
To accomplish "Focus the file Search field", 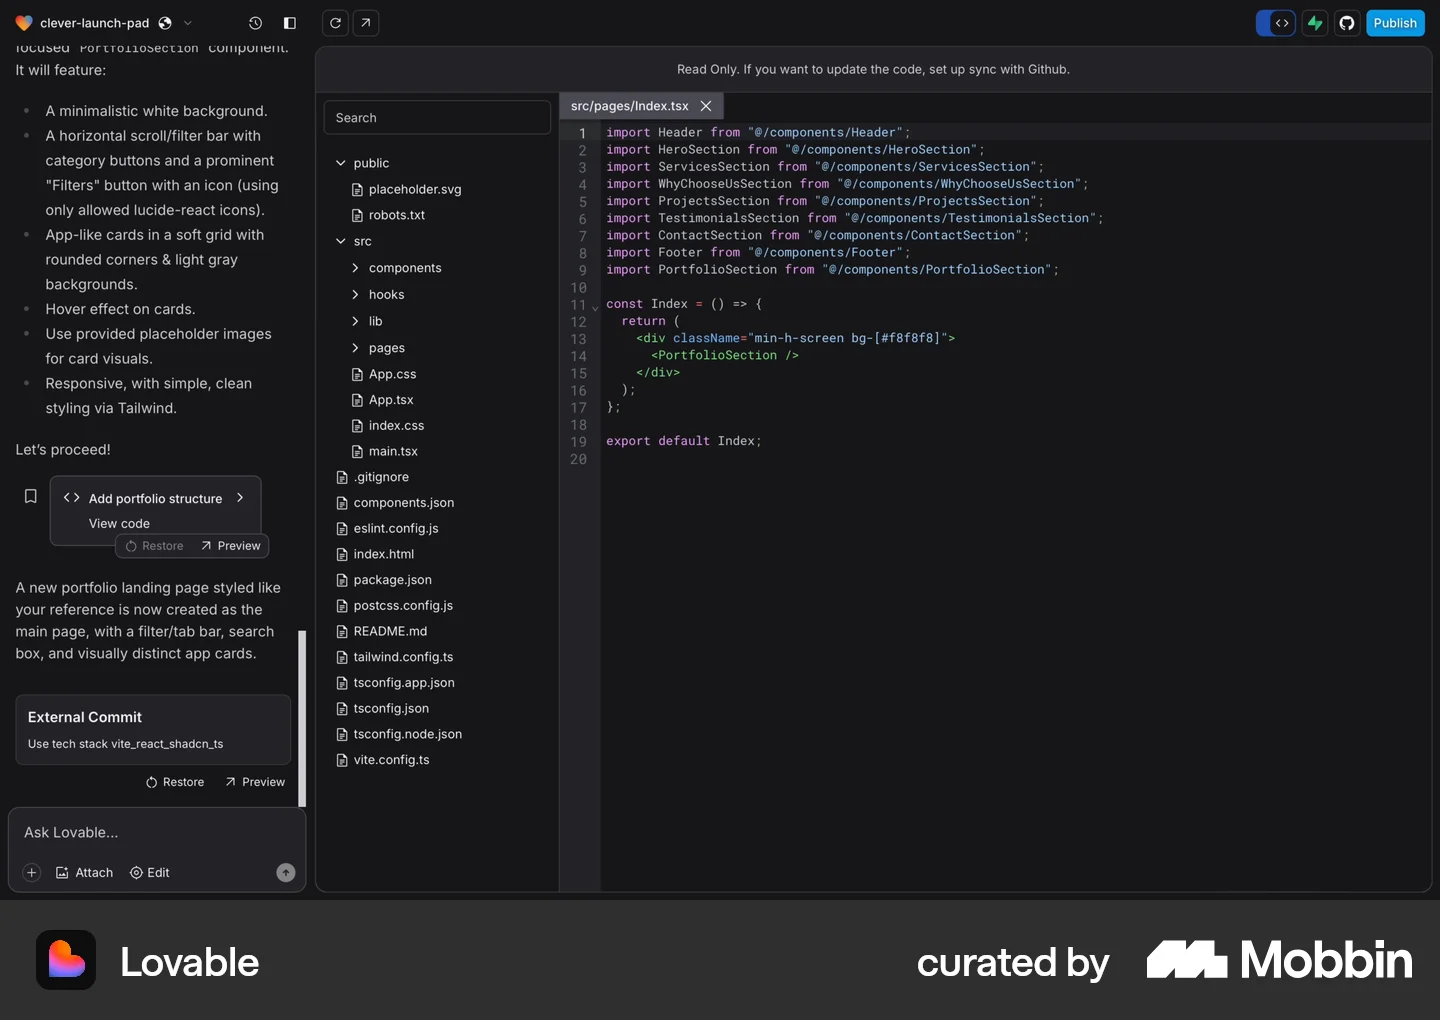I will (437, 118).
